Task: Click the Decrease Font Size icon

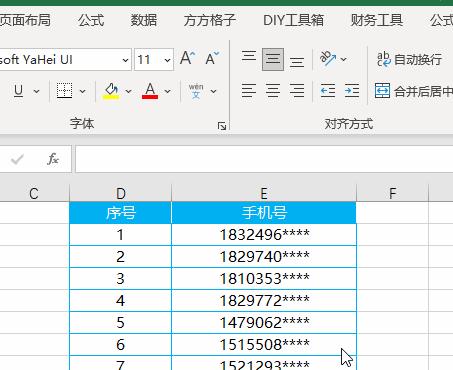Action: pyautogui.click(x=212, y=59)
